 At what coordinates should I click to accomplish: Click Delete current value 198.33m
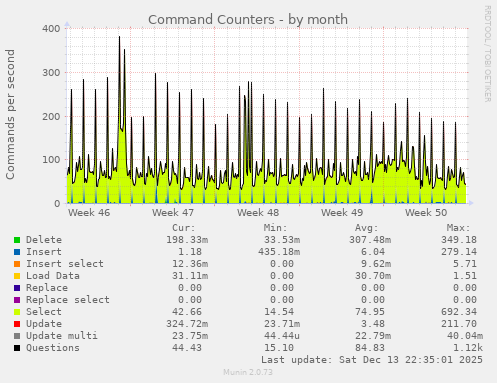coord(187,240)
